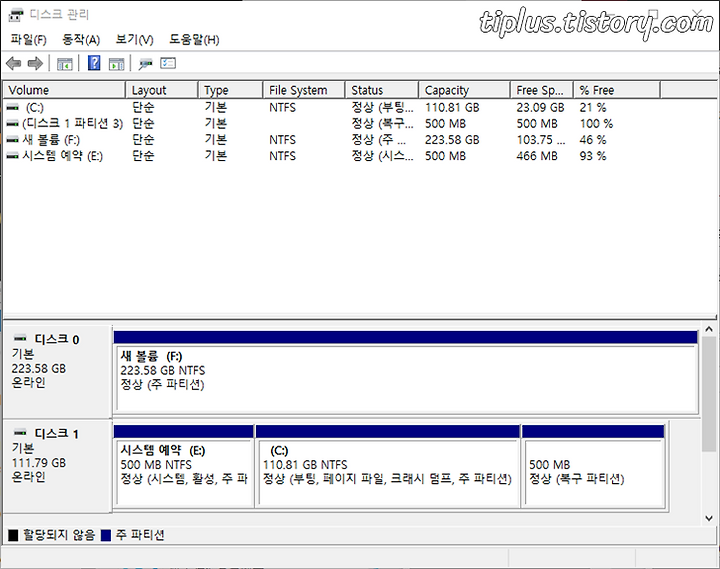Open the 도움말(H) menu
The height and width of the screenshot is (569, 720).
click(x=194, y=40)
